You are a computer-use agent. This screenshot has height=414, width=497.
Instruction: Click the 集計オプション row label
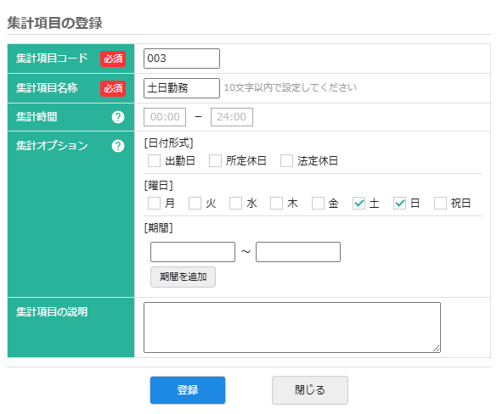click(52, 146)
